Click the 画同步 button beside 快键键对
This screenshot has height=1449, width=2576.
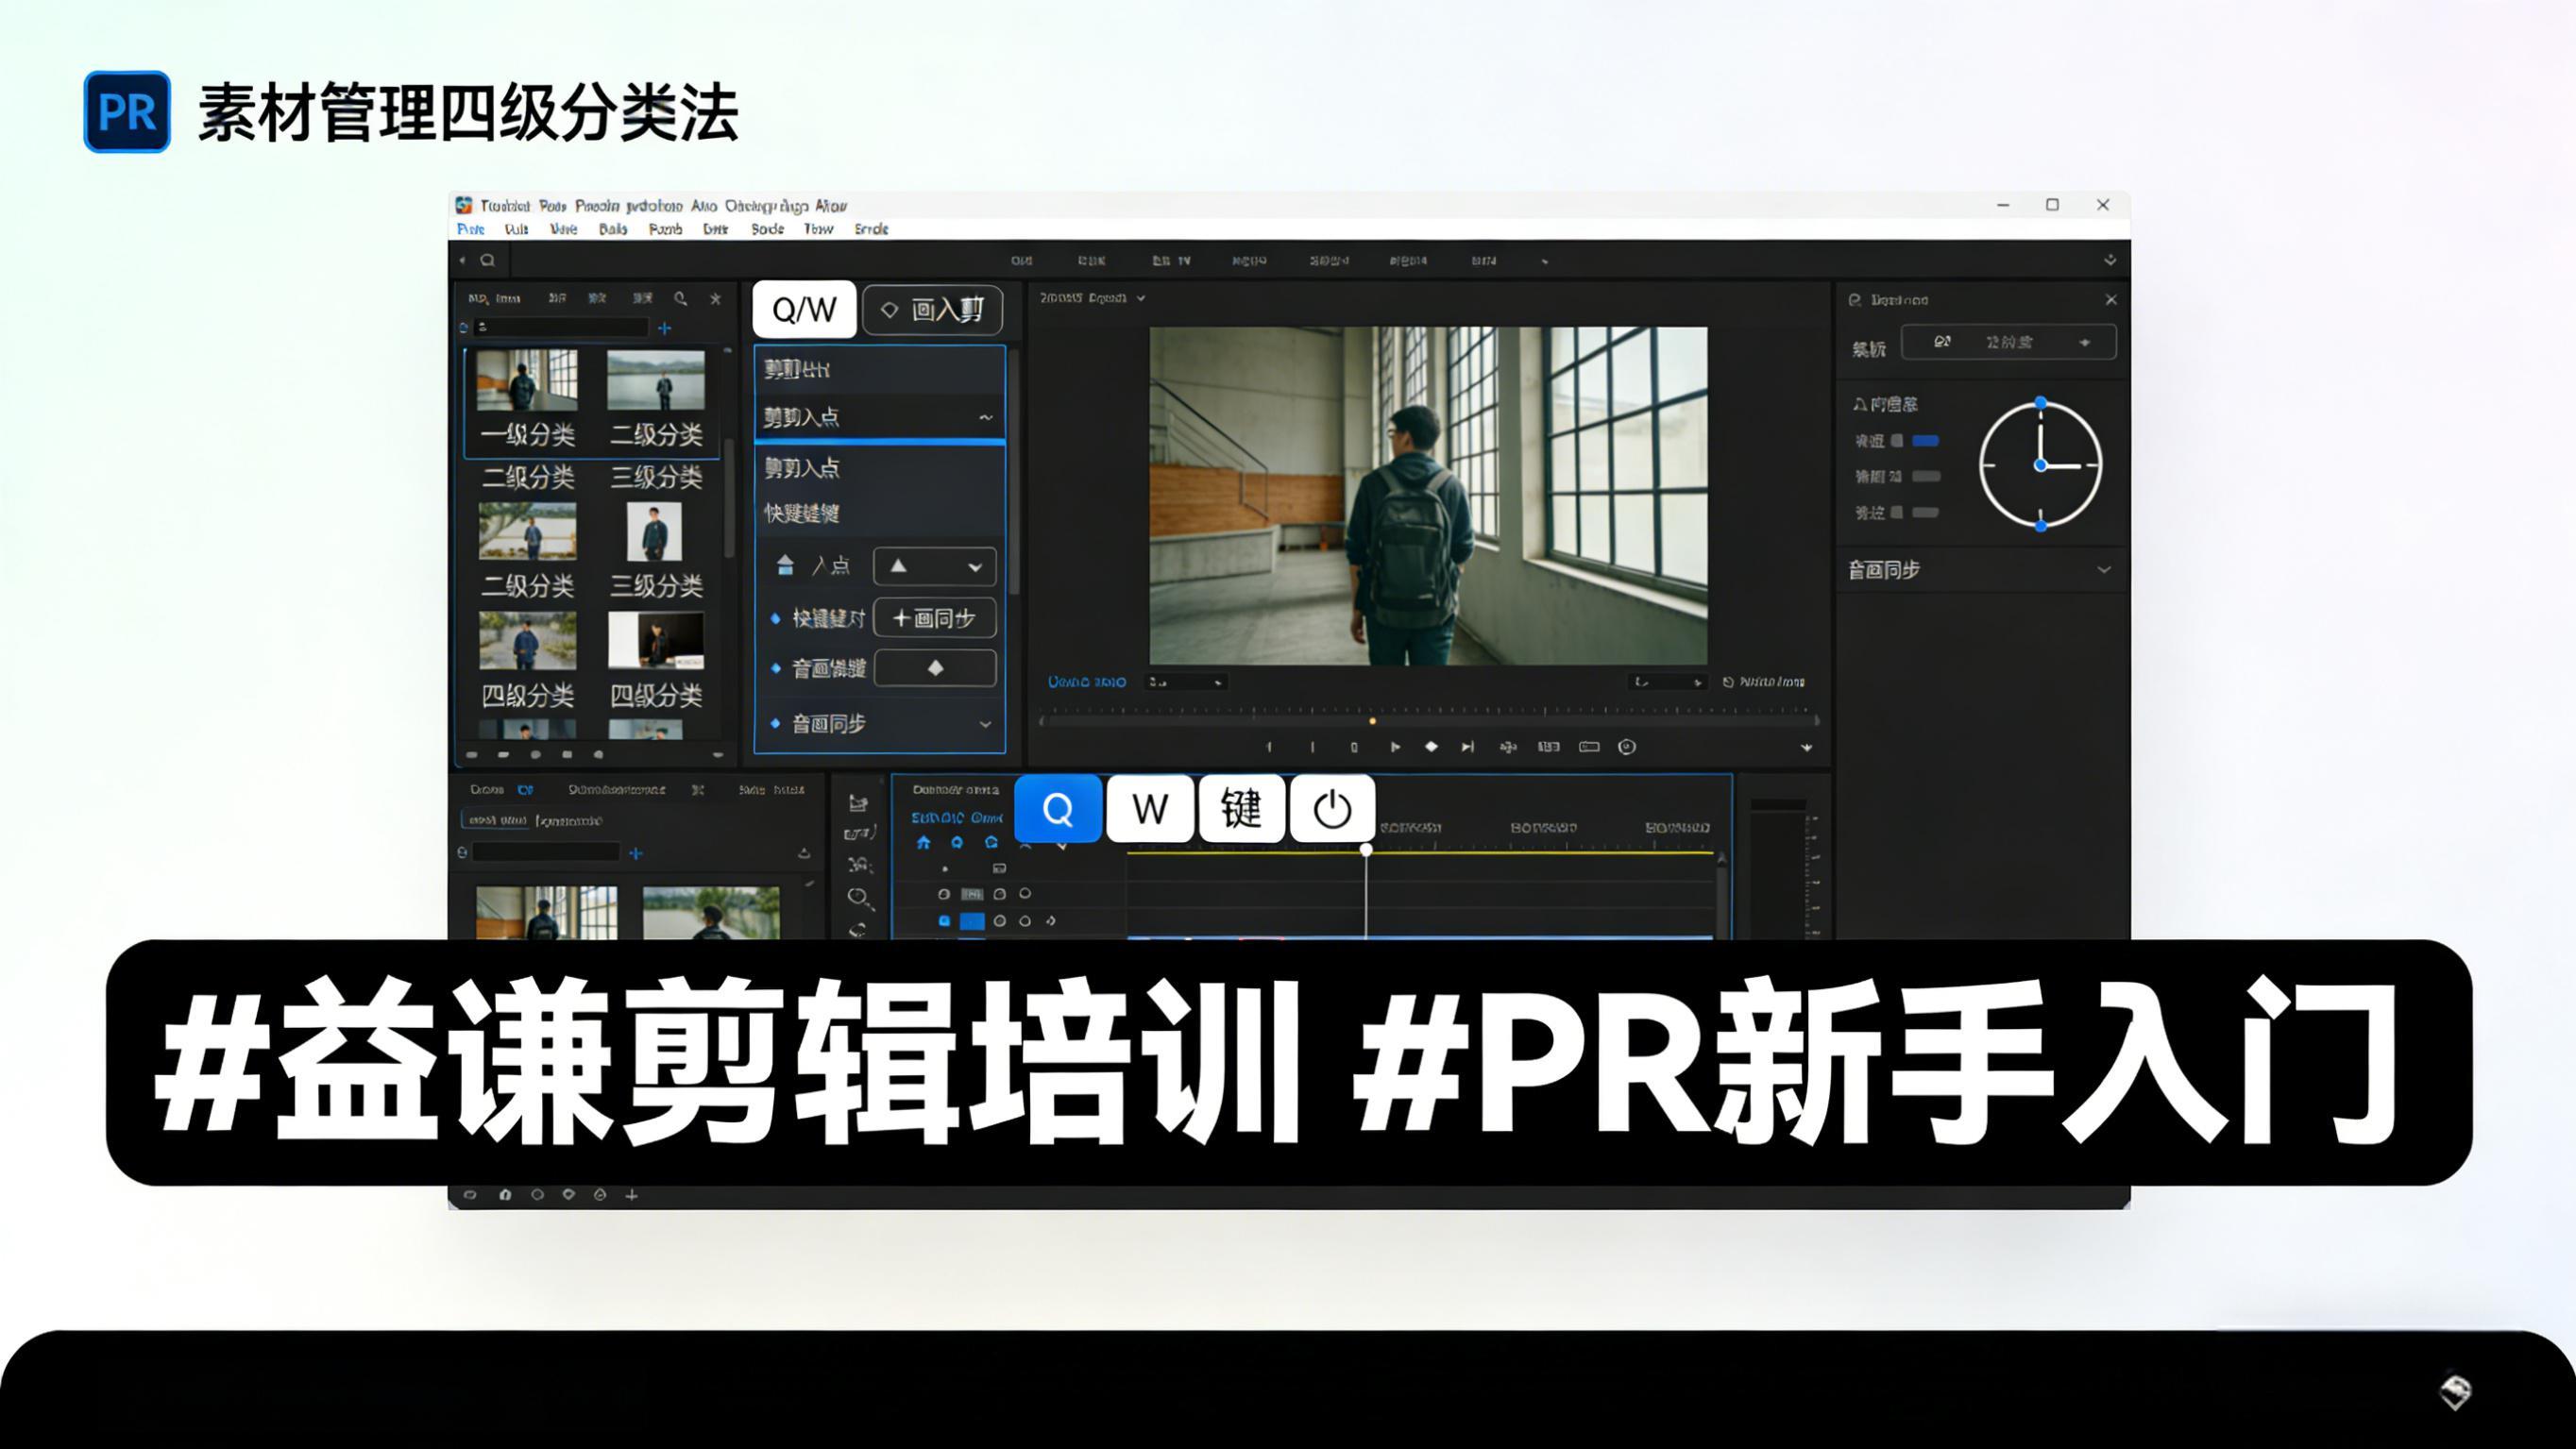[x=934, y=618]
